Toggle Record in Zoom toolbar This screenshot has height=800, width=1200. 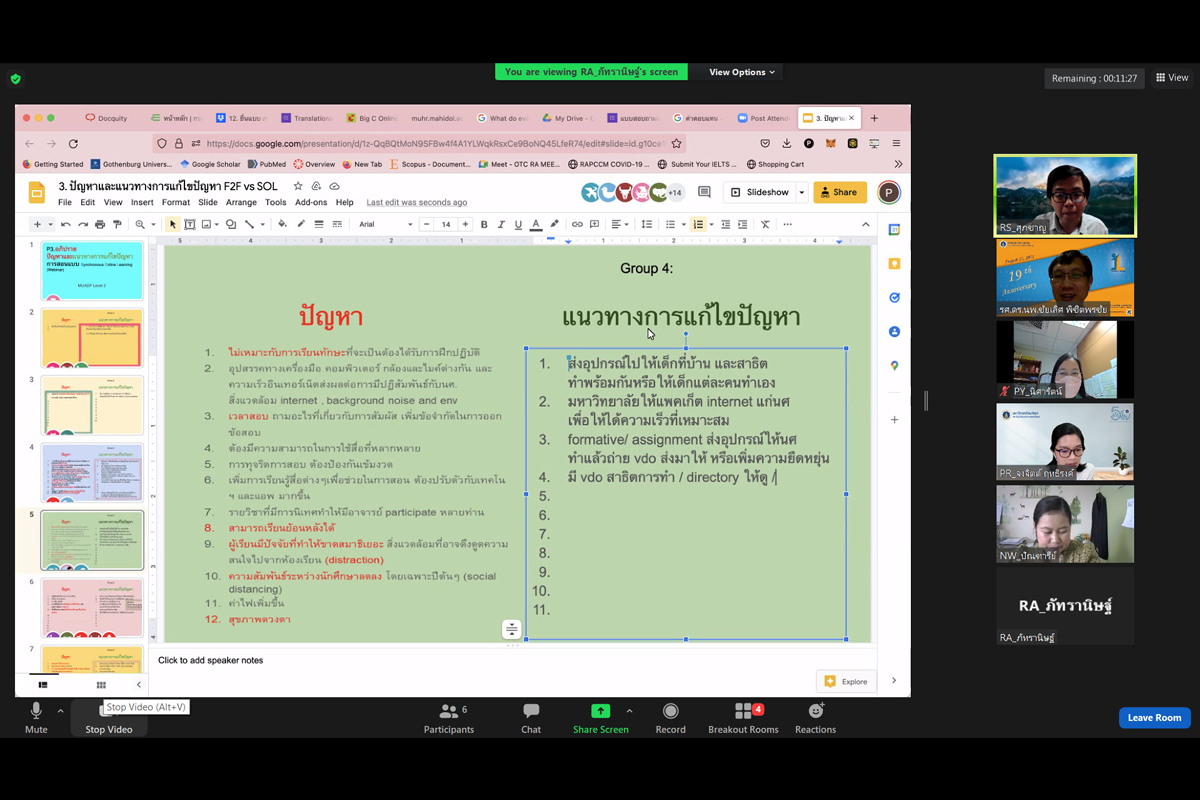[670, 717]
